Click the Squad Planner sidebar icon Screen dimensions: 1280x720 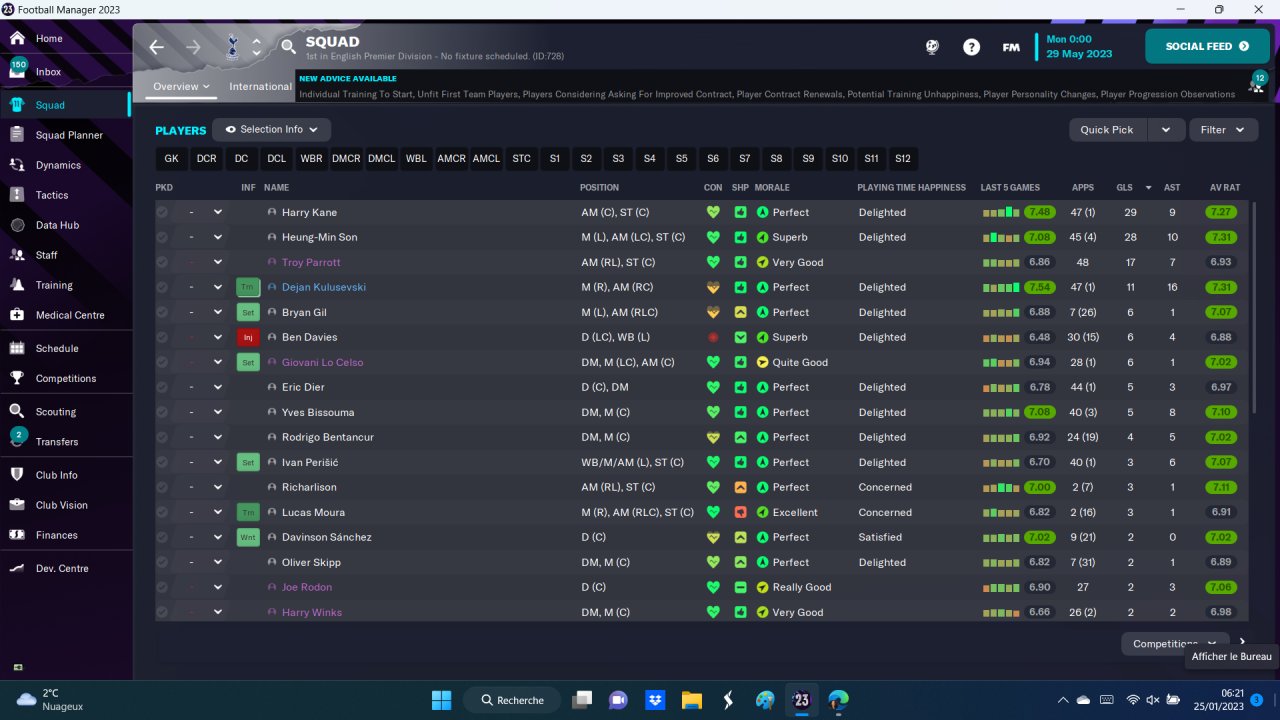tap(17, 135)
